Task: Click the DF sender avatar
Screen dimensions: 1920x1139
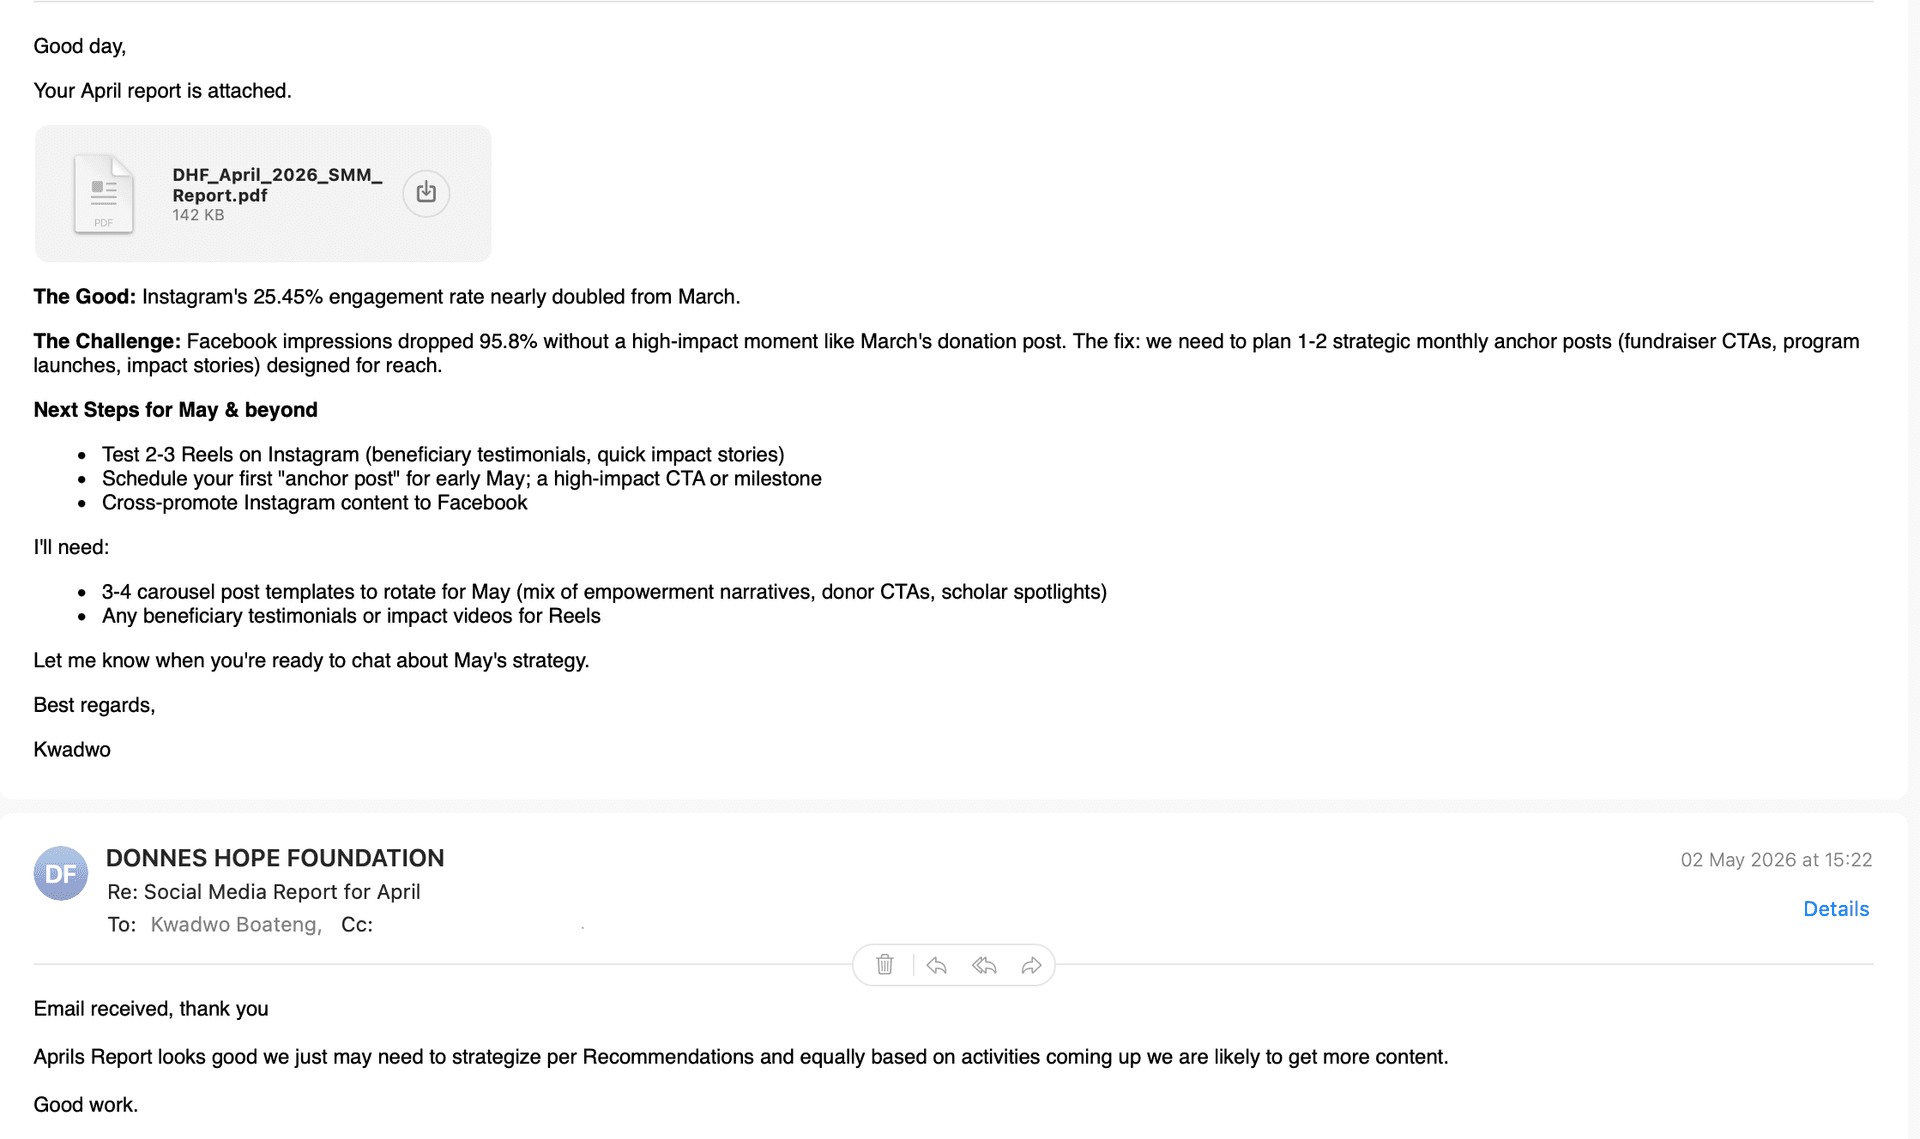Action: [x=61, y=873]
